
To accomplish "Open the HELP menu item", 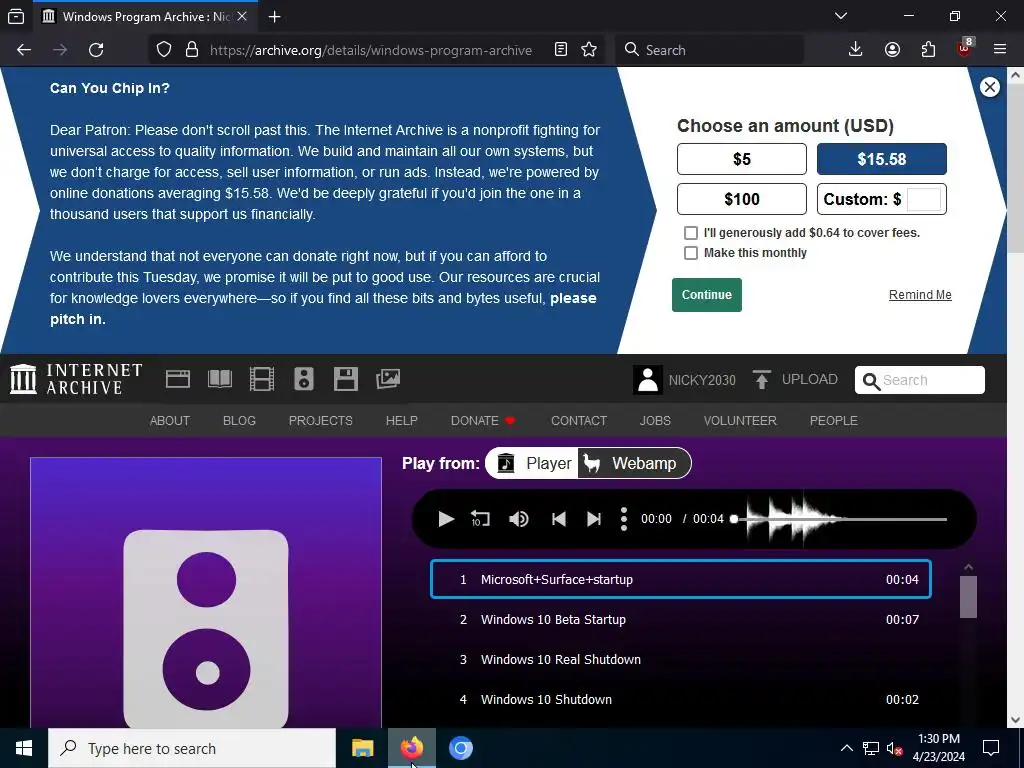I will click(402, 421).
